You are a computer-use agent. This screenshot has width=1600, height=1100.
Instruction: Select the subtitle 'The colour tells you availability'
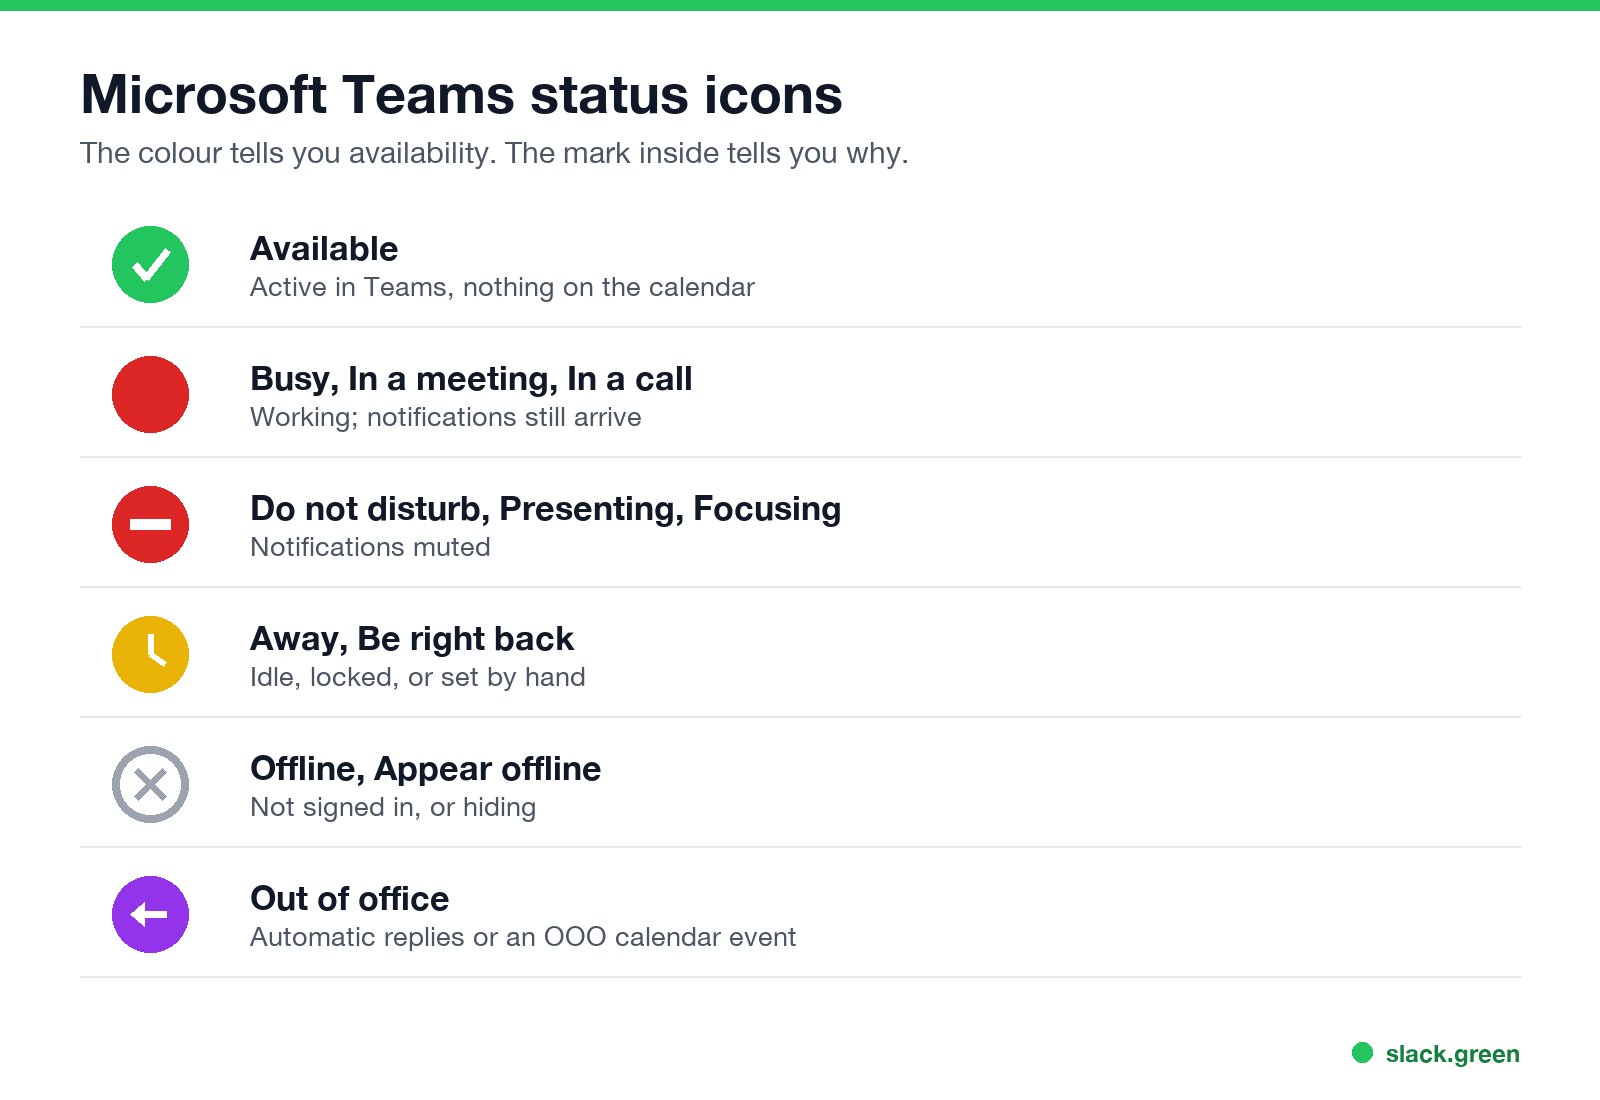pyautogui.click(x=287, y=153)
